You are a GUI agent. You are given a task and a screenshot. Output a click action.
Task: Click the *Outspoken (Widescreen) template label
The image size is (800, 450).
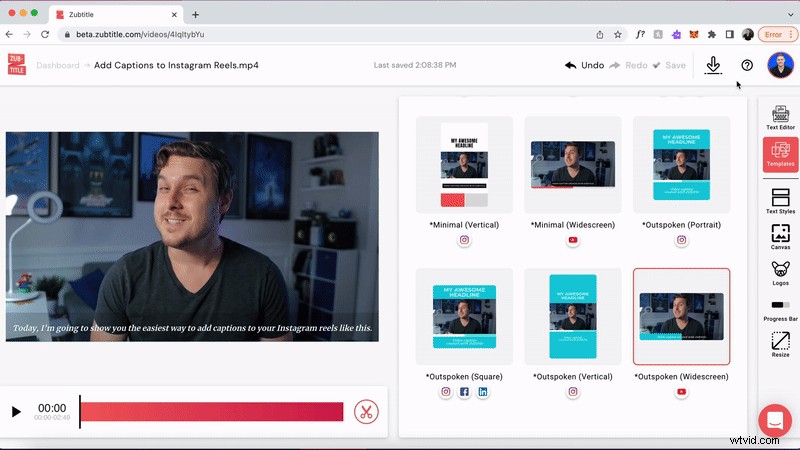(x=682, y=377)
